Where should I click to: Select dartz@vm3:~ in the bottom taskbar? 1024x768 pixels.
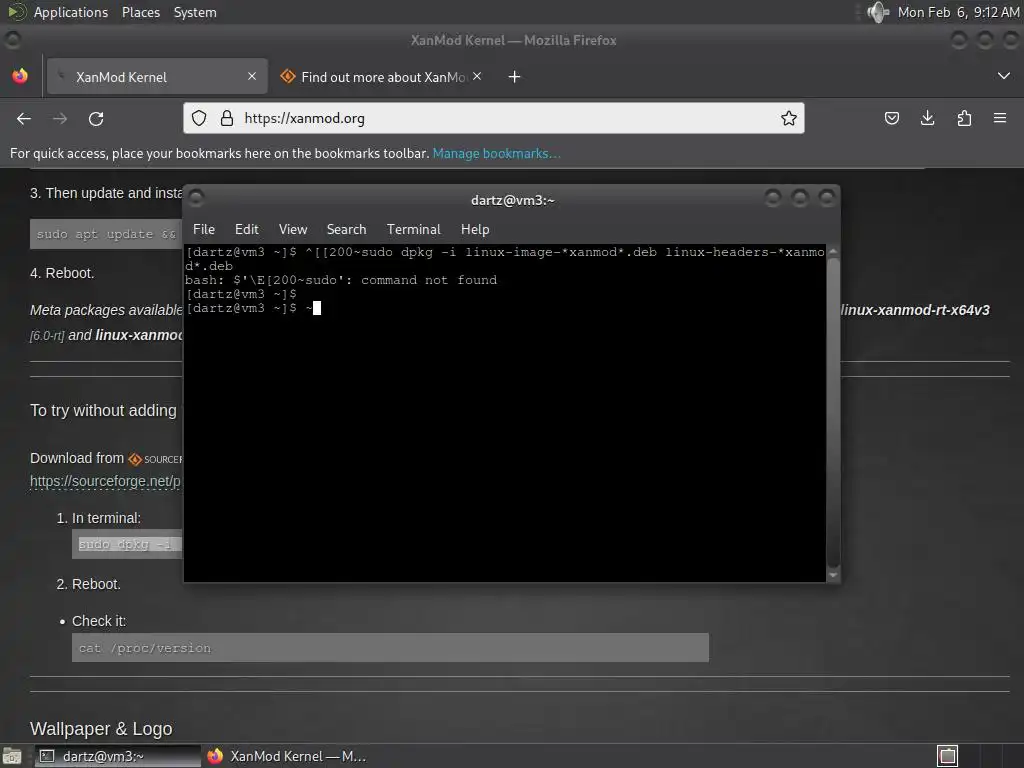coord(118,756)
